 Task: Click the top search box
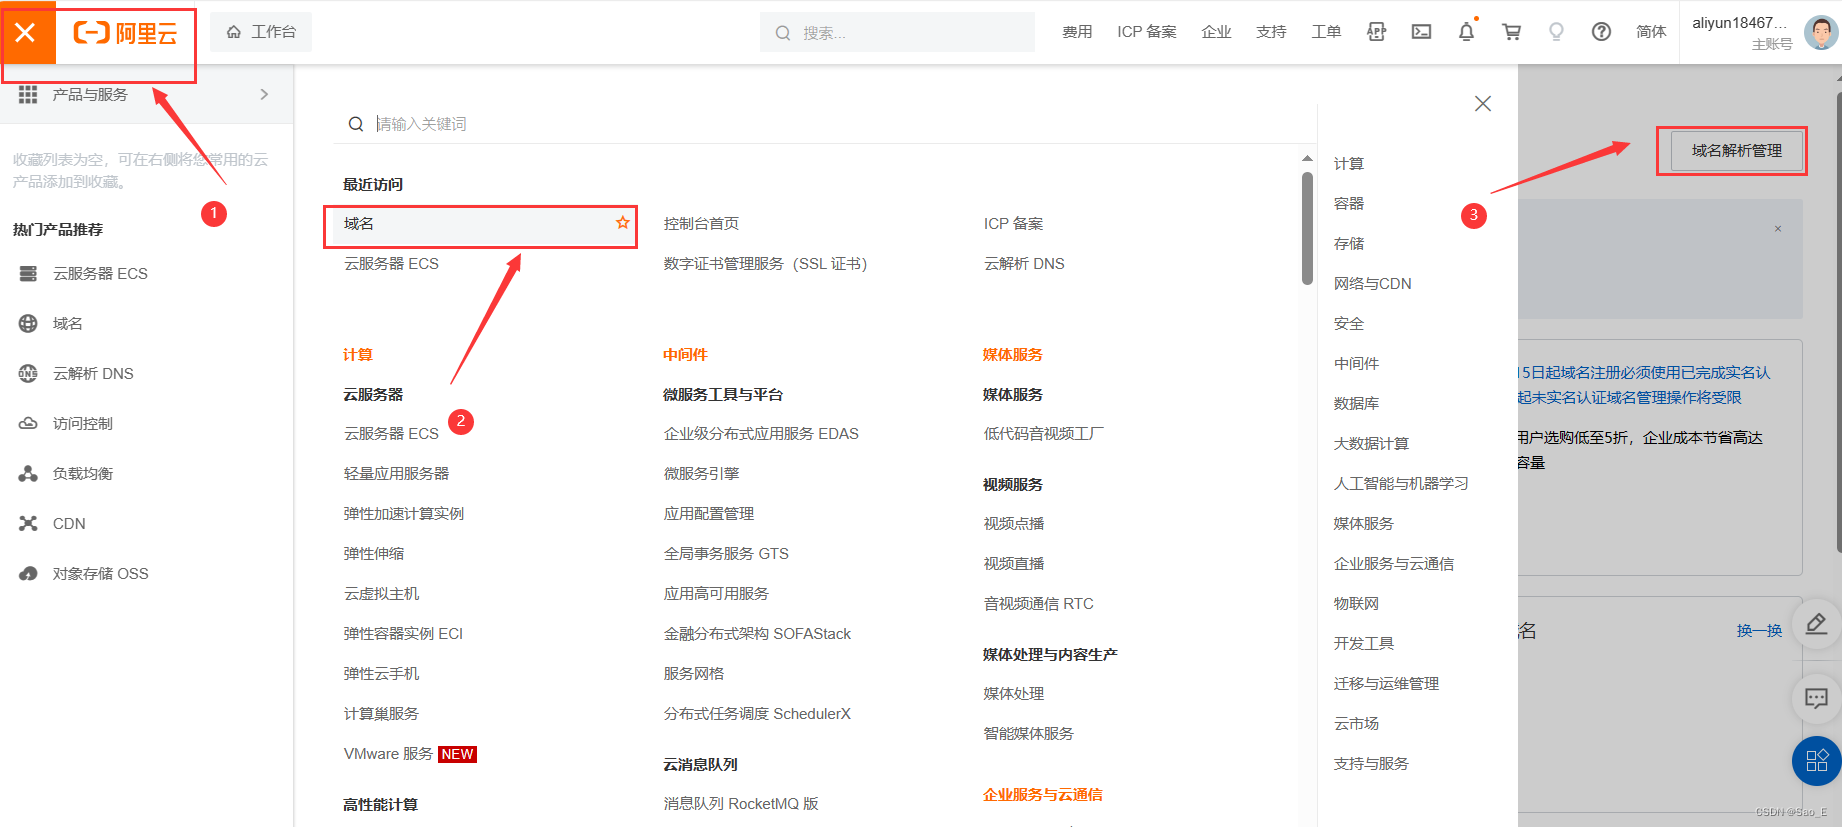click(897, 32)
